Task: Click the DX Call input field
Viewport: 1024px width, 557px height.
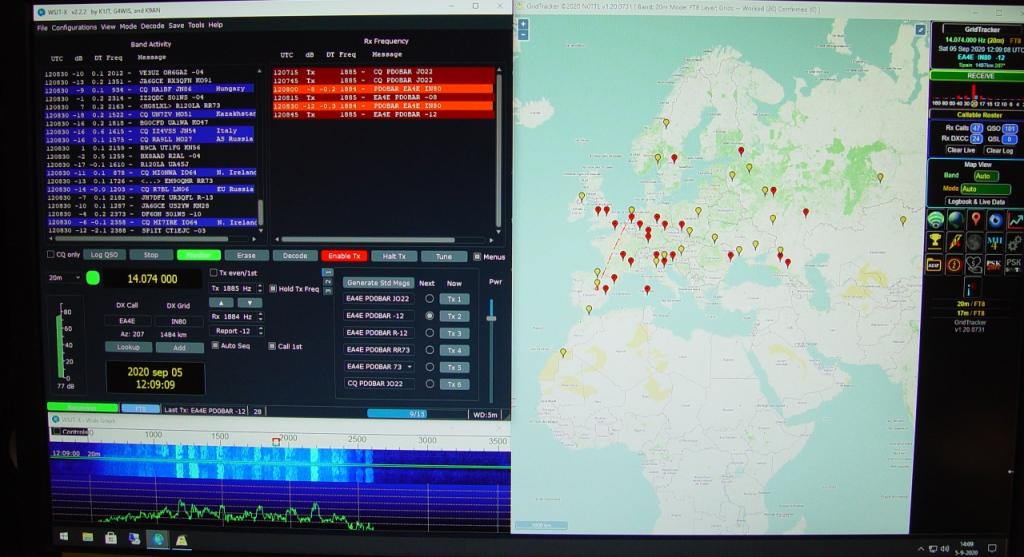Action: [x=127, y=321]
